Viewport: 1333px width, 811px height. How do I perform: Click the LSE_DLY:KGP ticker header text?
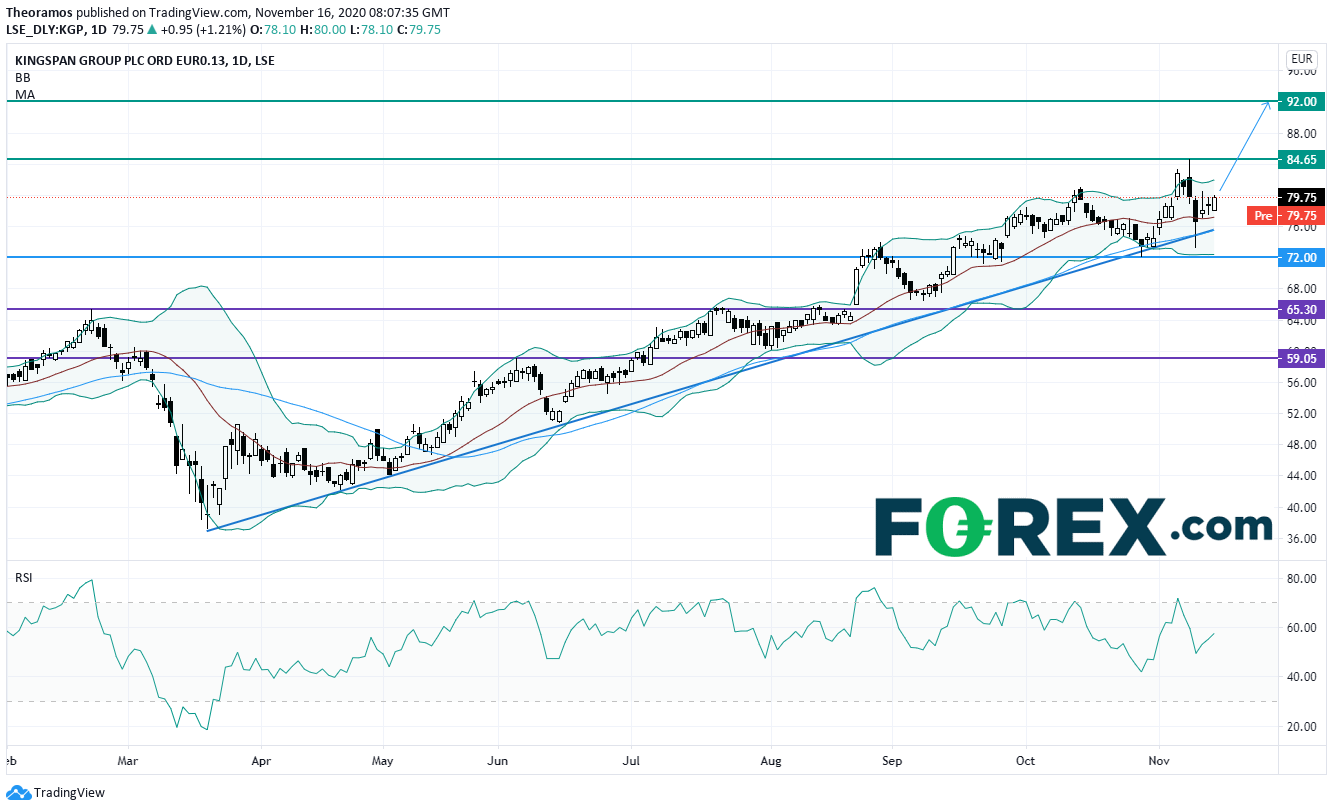[47, 30]
